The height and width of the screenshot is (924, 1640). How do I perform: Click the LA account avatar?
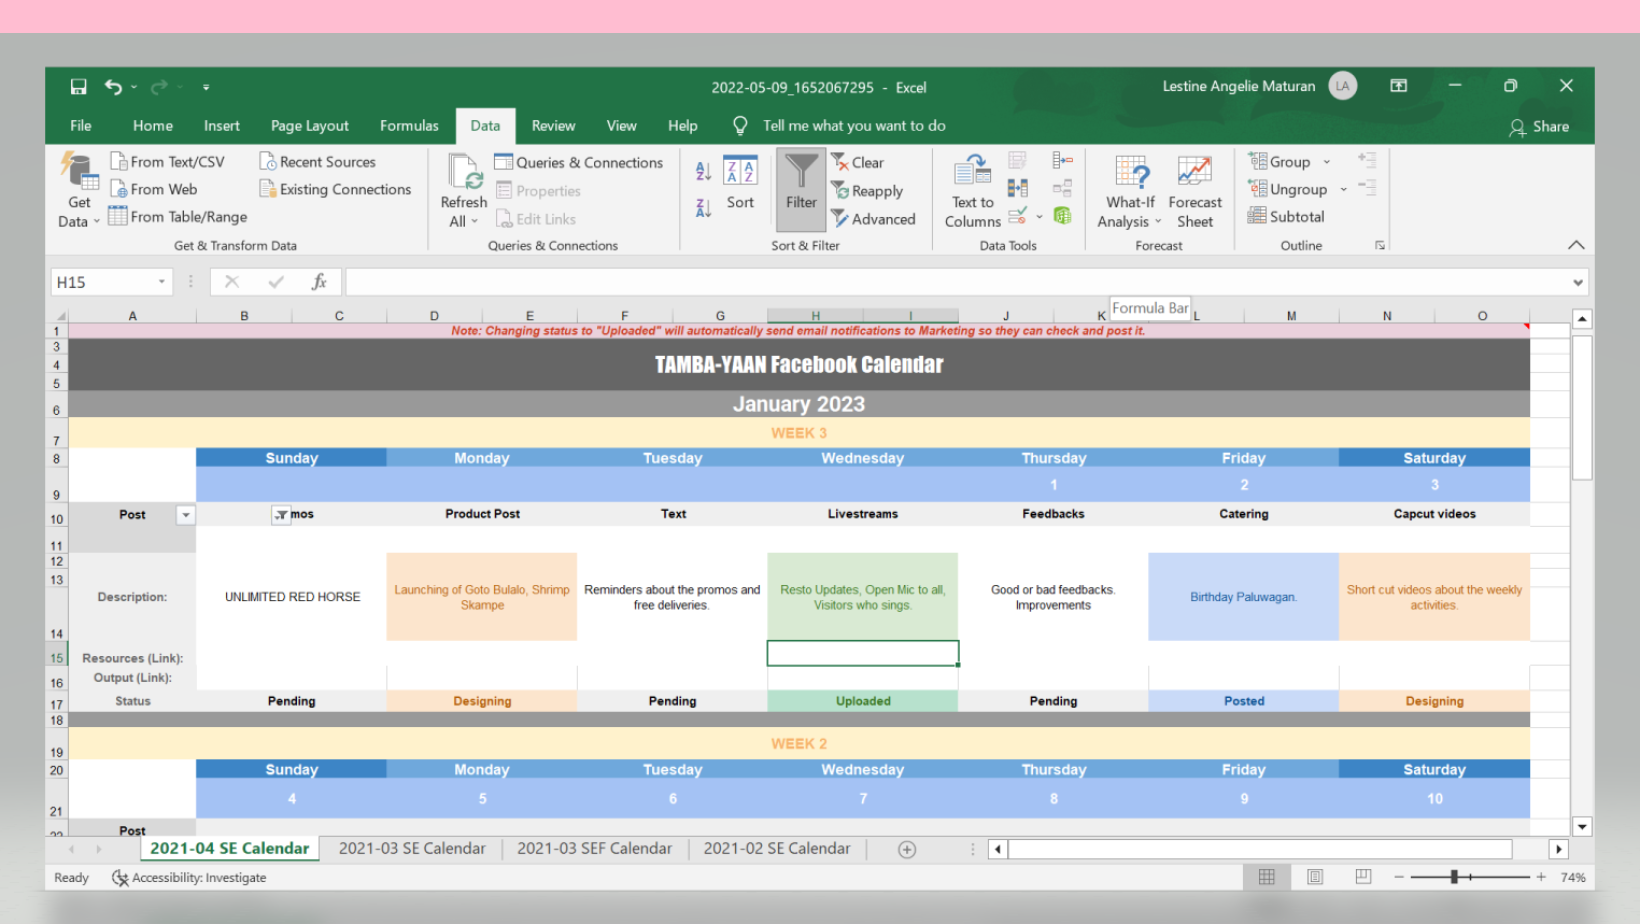click(1342, 87)
